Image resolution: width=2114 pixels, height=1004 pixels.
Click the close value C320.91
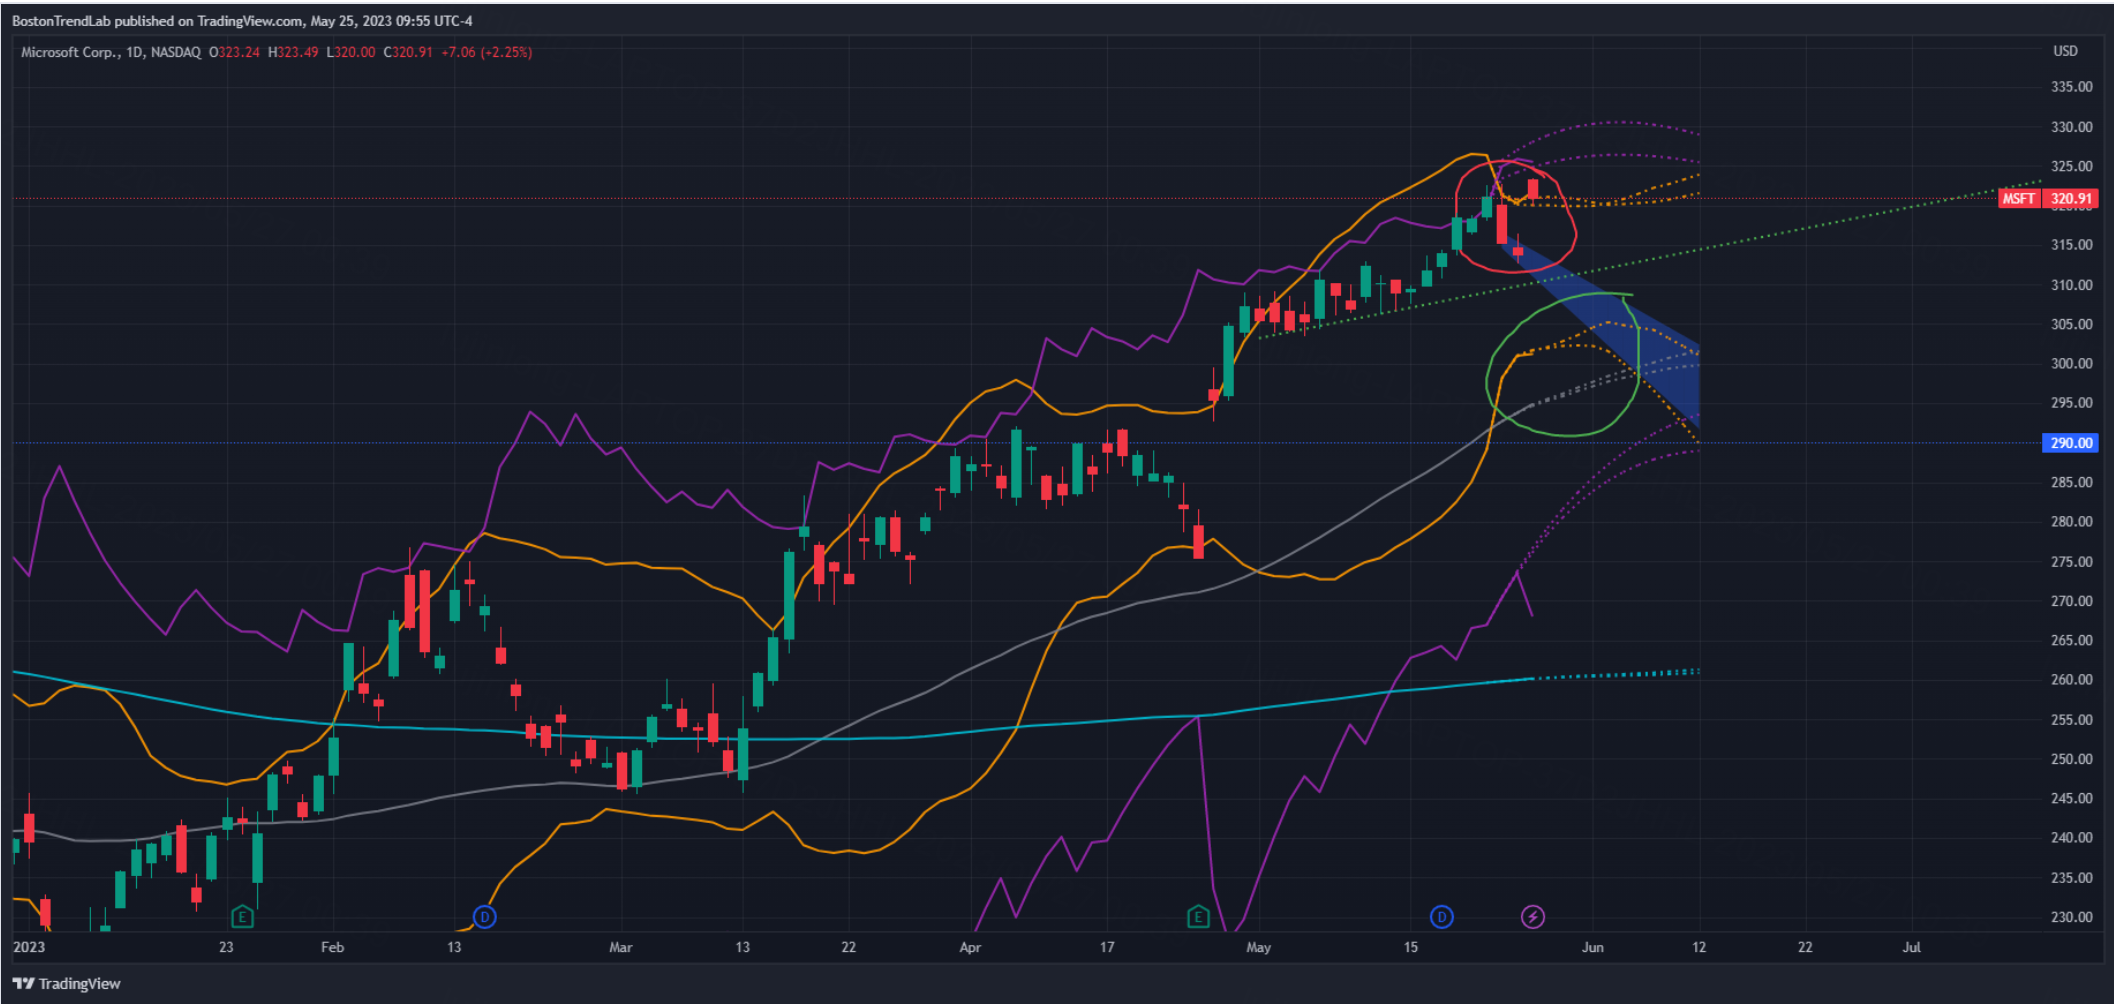tap(408, 52)
